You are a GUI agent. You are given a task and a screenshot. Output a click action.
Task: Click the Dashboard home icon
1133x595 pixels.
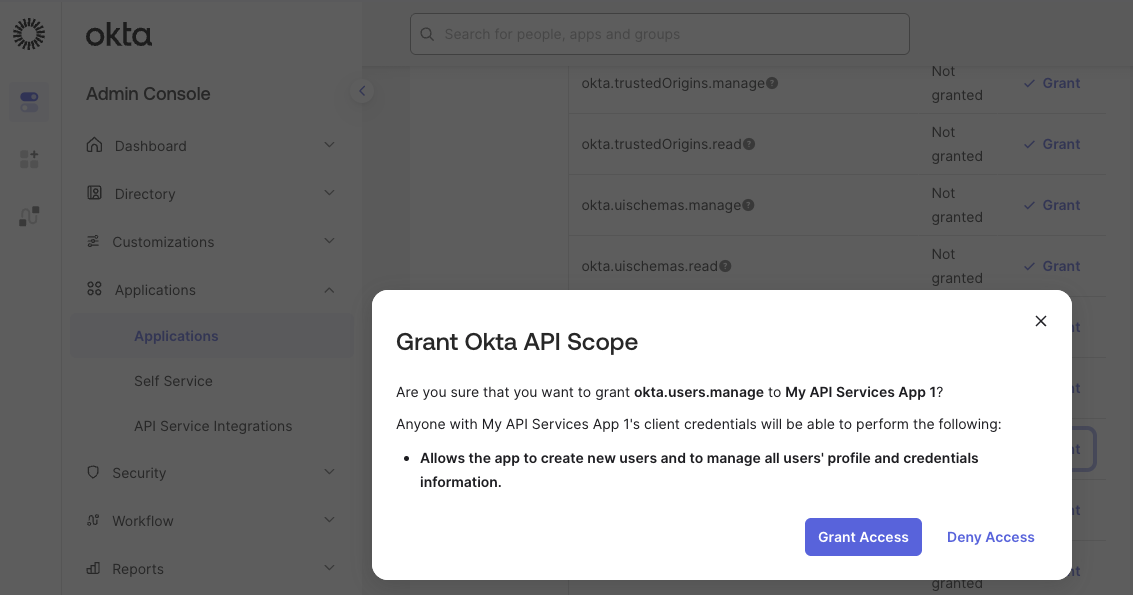tap(94, 145)
